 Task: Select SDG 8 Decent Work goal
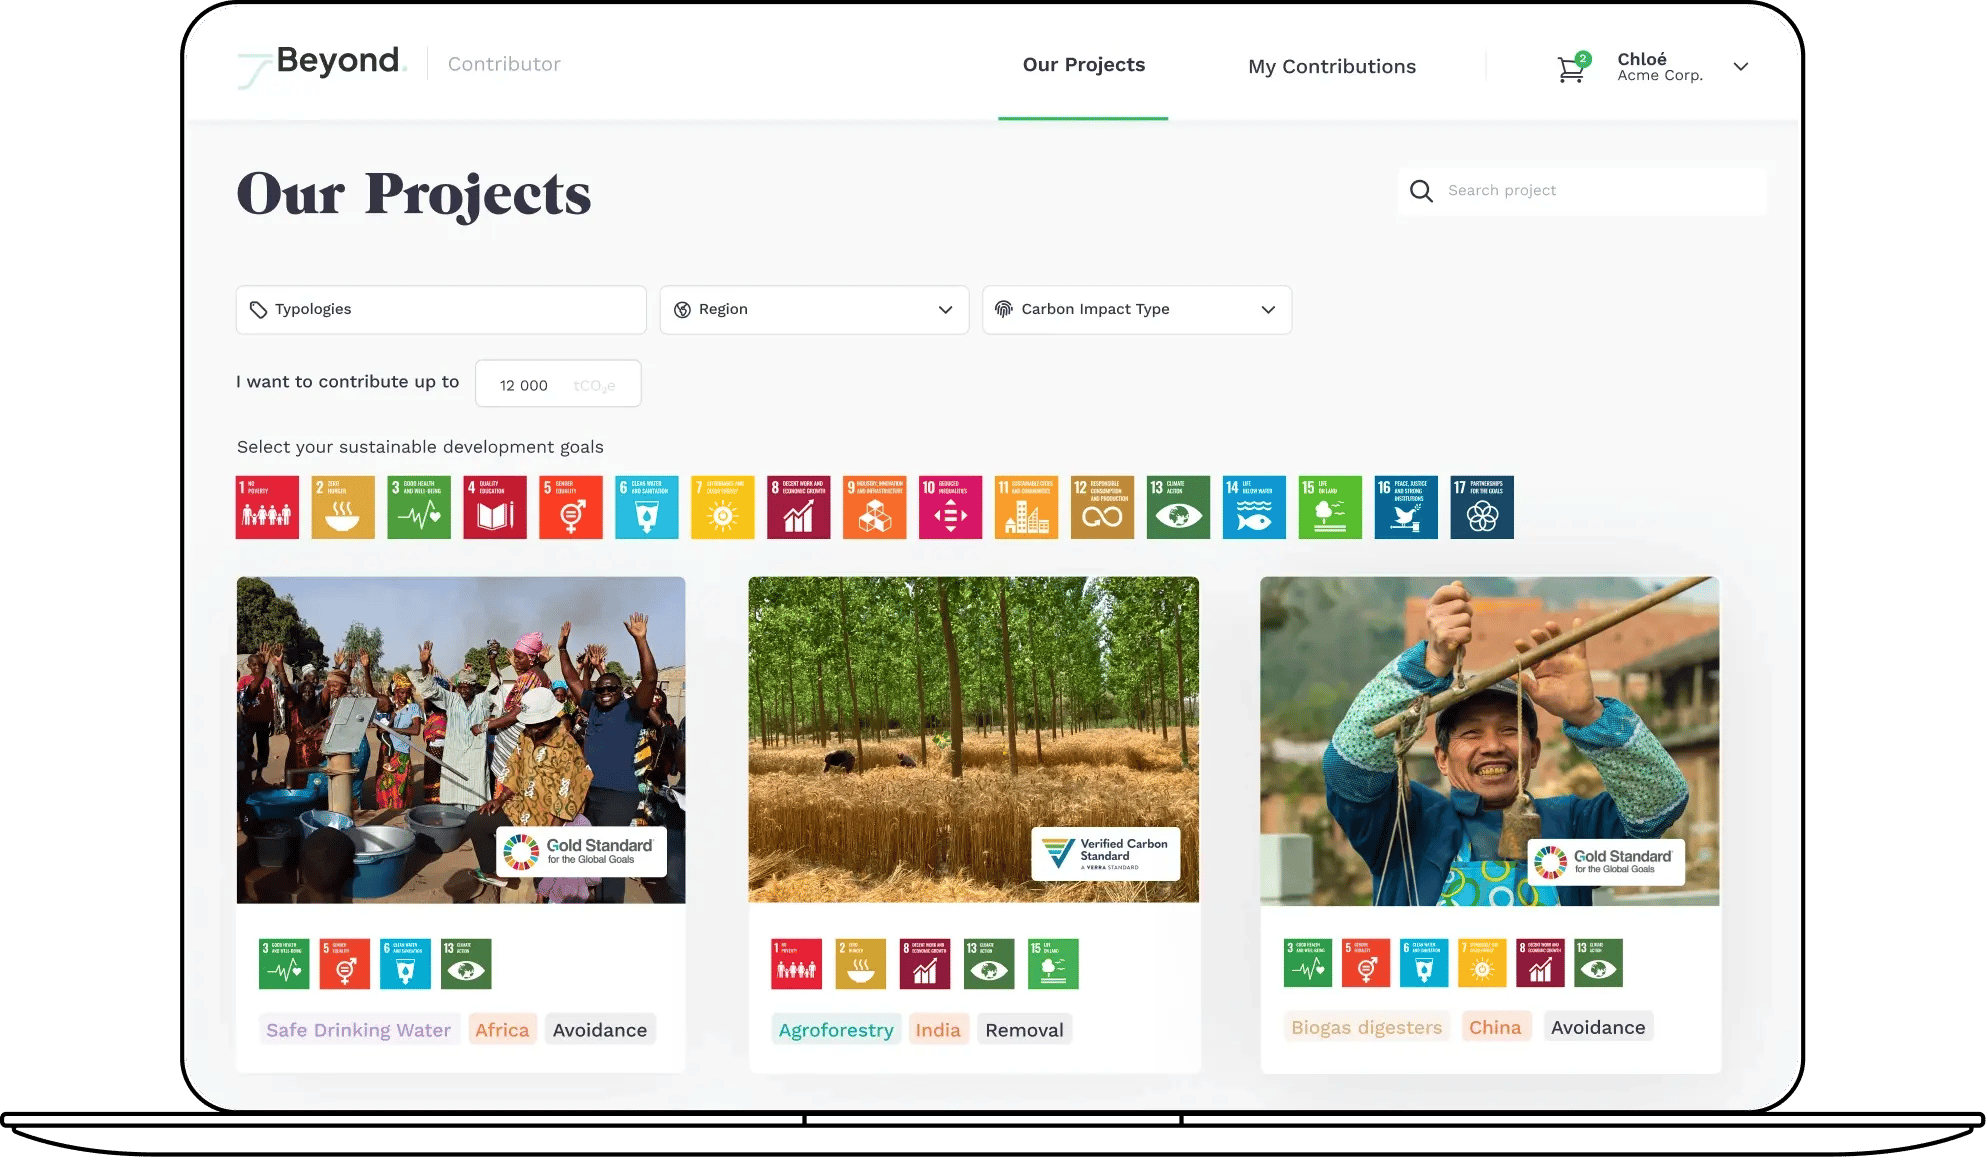[798, 508]
